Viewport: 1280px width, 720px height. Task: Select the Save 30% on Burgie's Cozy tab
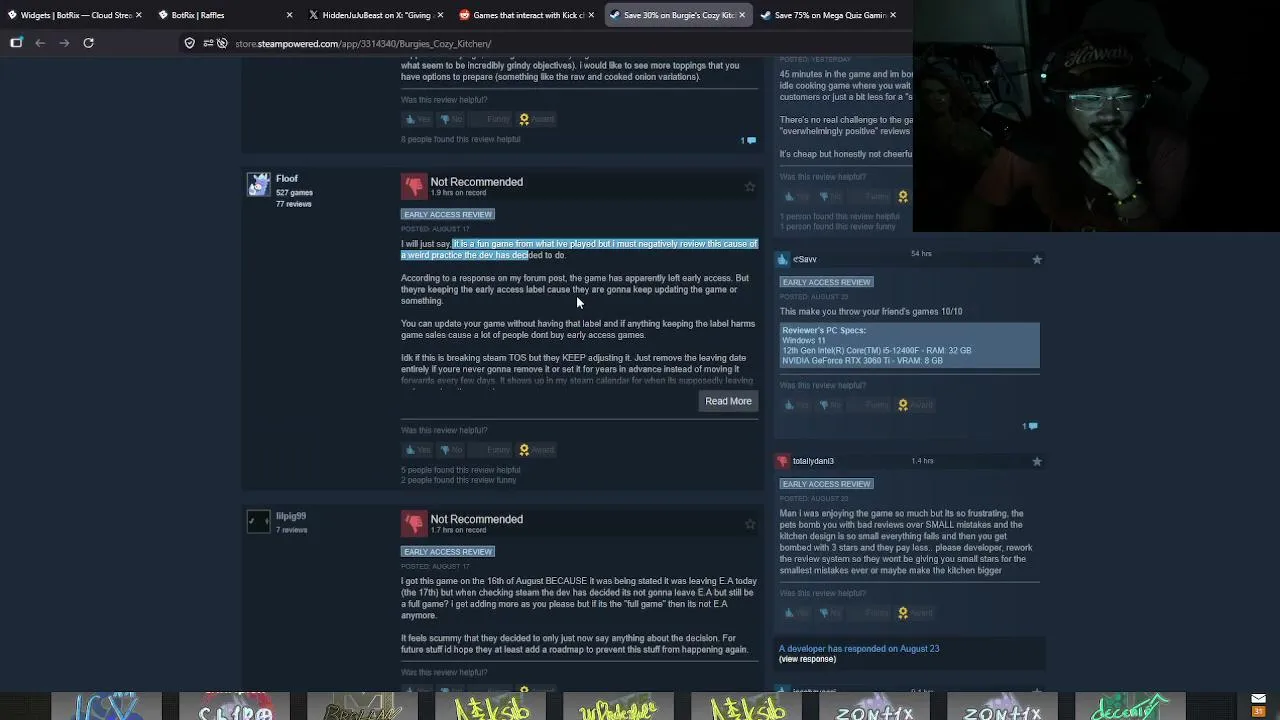tap(677, 15)
